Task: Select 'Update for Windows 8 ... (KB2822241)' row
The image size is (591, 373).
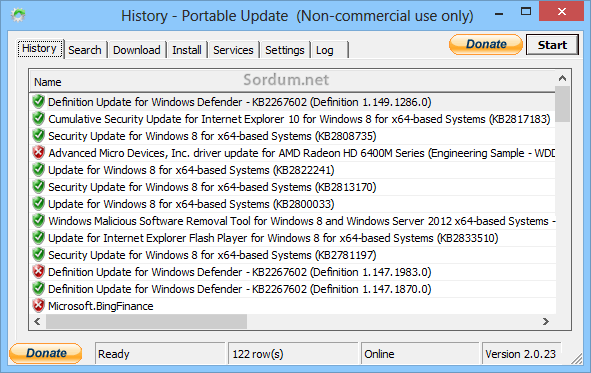Action: (x=292, y=170)
